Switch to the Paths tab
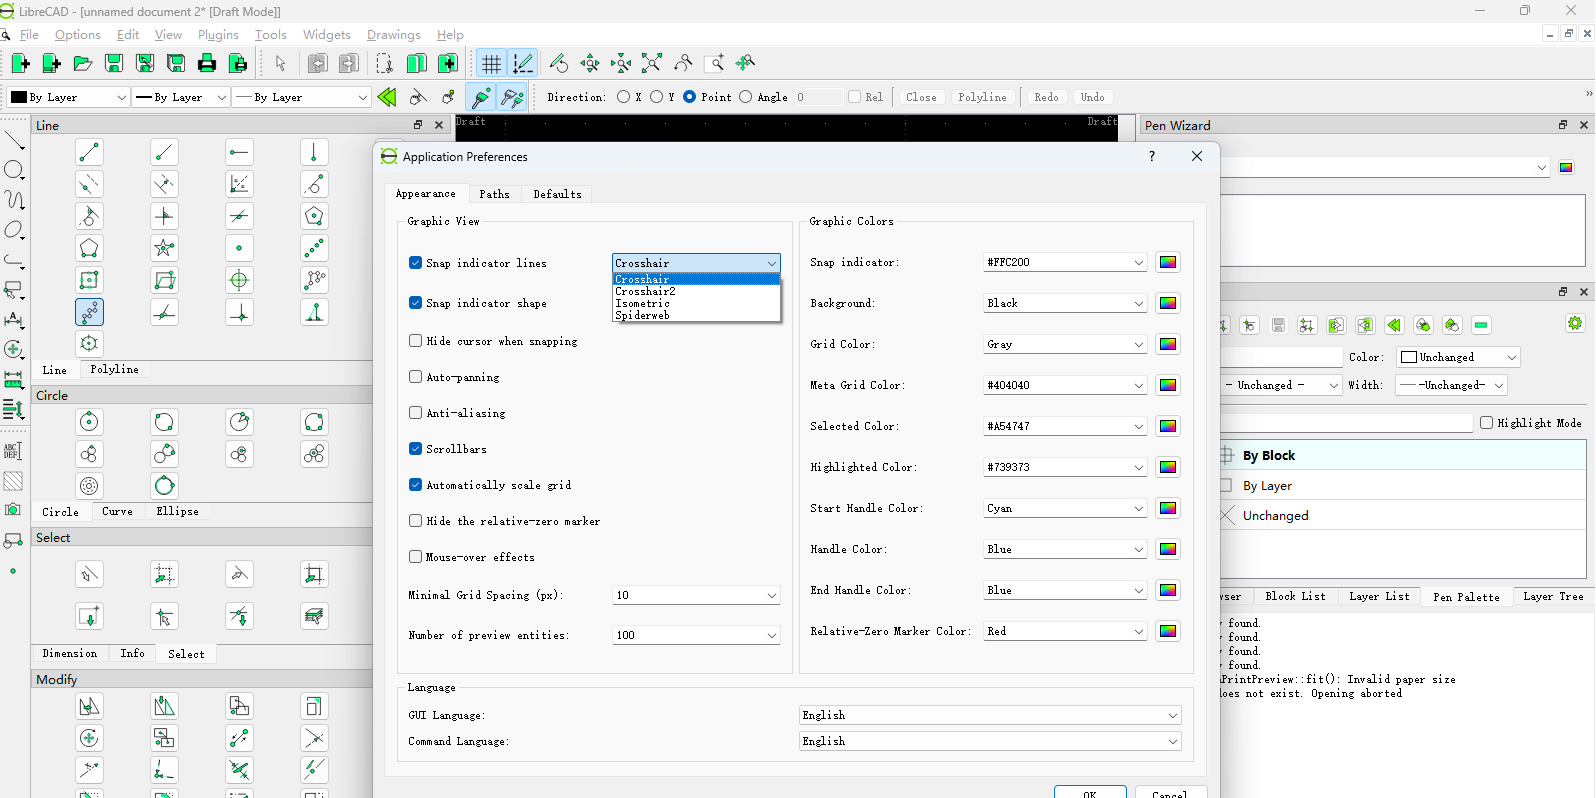 494,194
